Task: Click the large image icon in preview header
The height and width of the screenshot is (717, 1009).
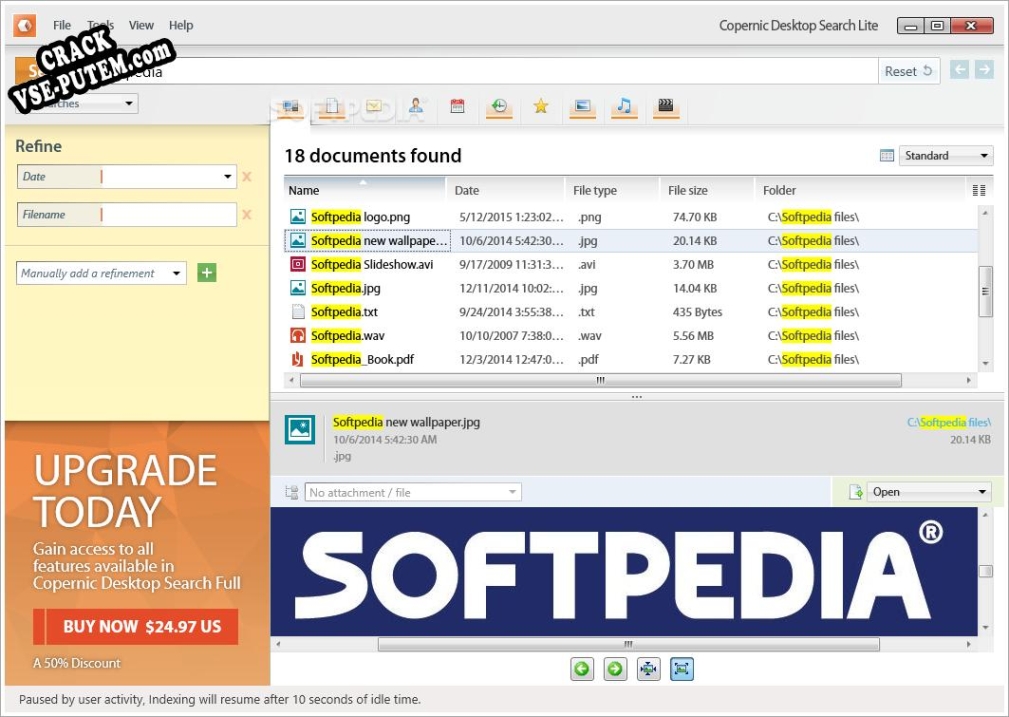Action: click(300, 430)
